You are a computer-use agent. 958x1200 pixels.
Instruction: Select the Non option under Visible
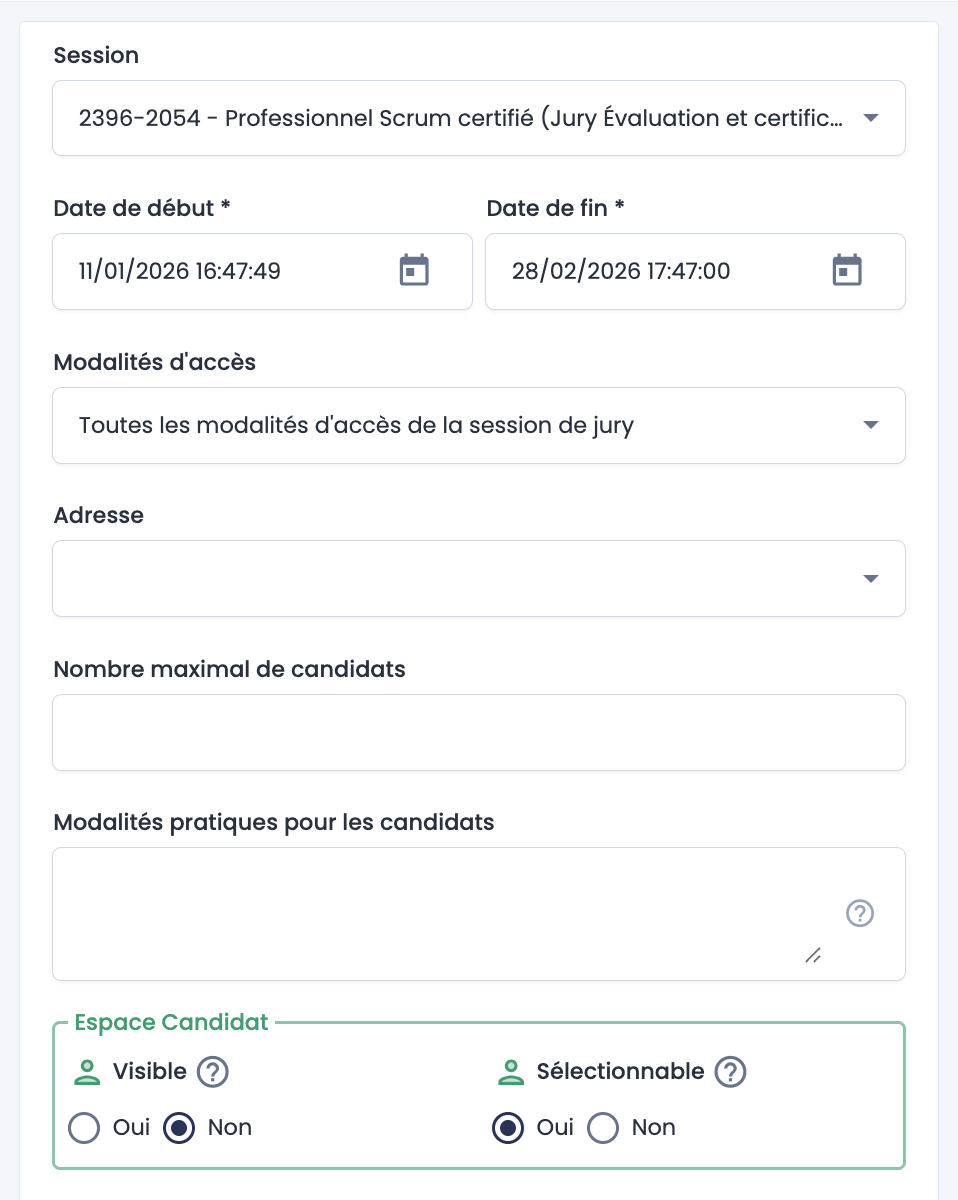(179, 1128)
